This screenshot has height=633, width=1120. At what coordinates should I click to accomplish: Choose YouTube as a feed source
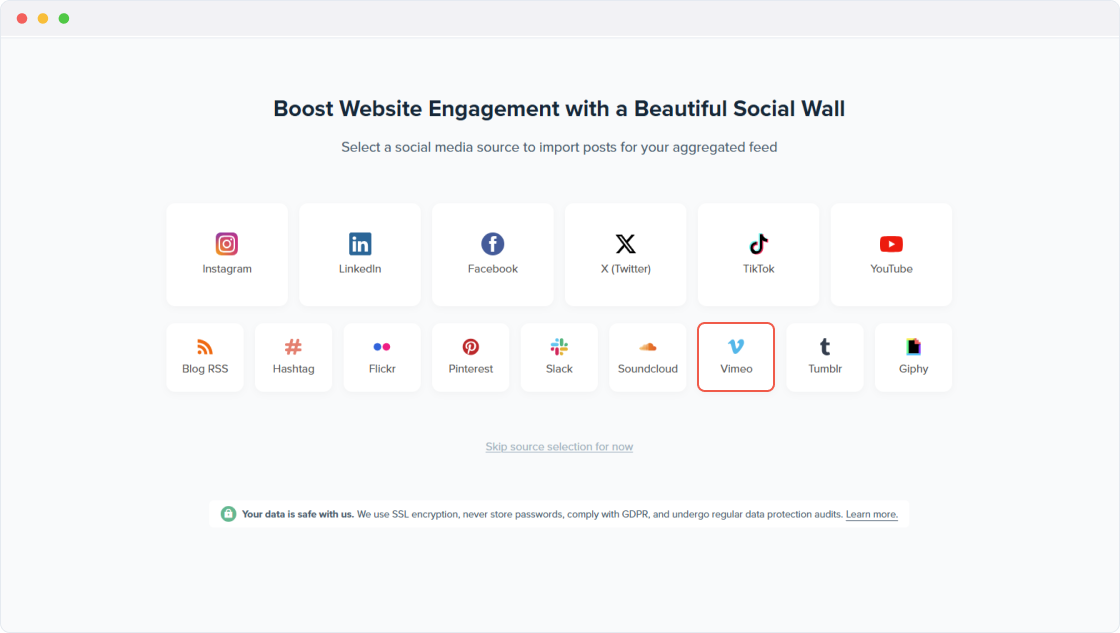tap(890, 254)
